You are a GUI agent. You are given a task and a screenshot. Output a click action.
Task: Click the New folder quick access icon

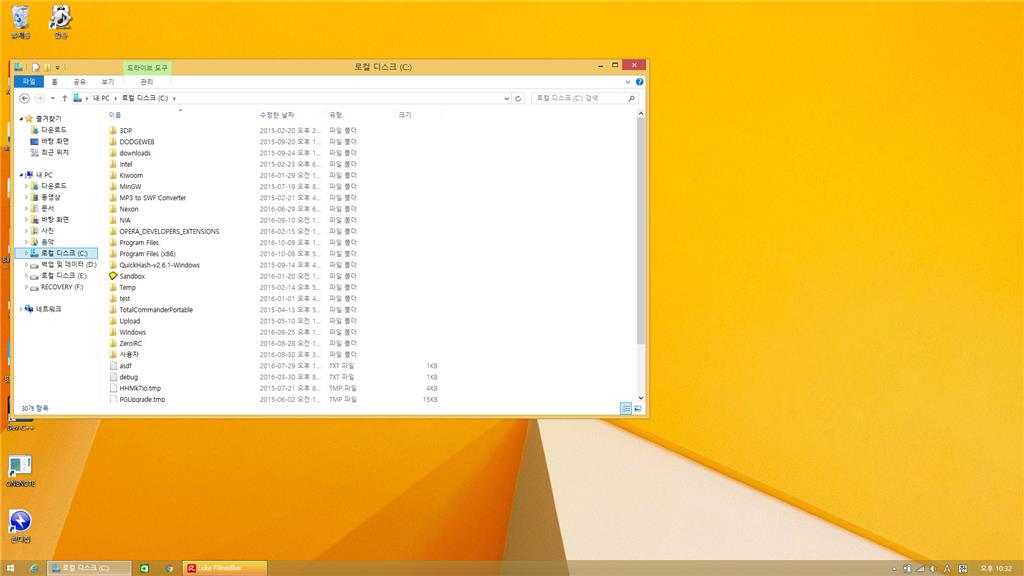(x=47, y=67)
